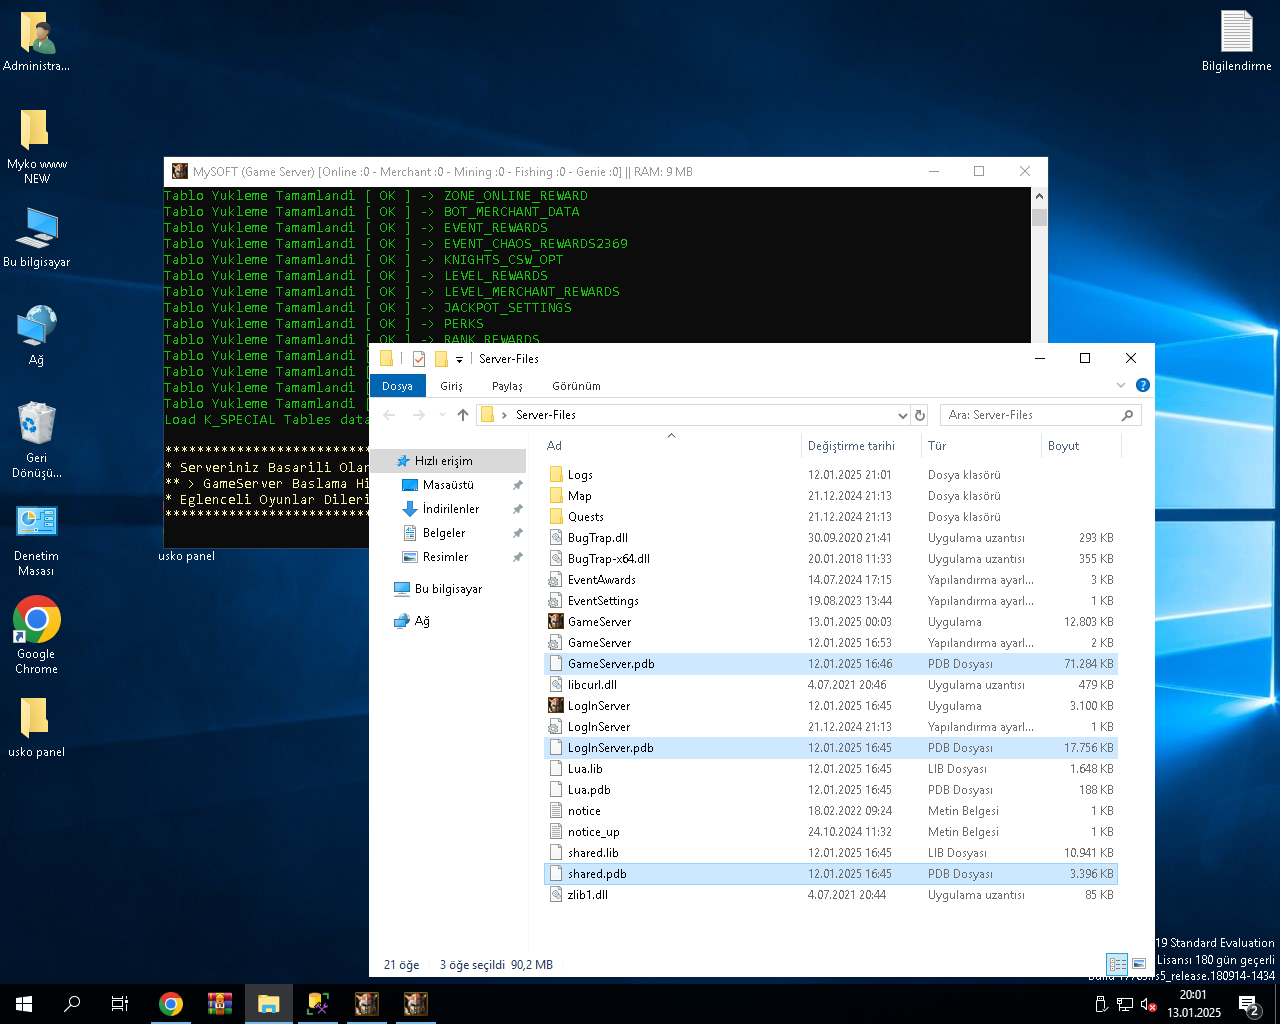1280x1024 pixels.
Task: Click the muted volume tray icon
Action: 1149,1004
